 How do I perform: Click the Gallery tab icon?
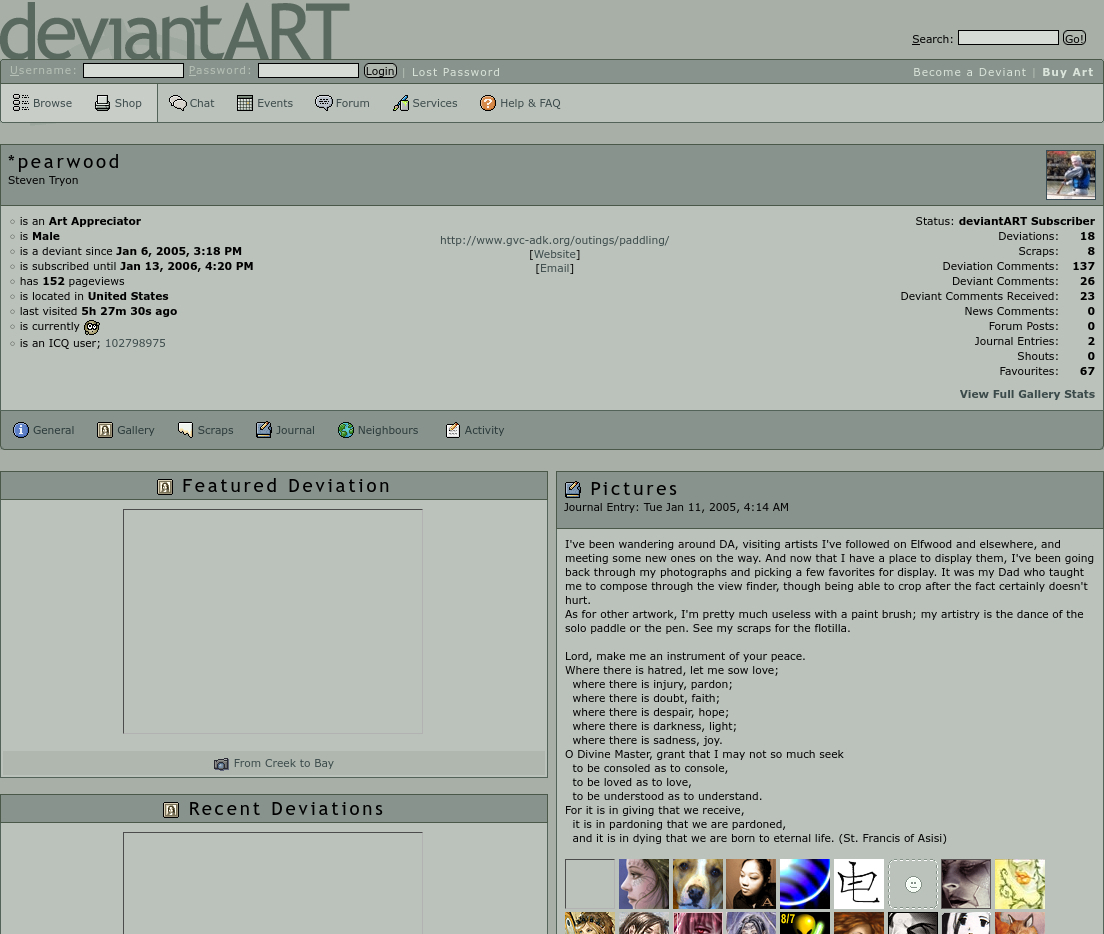[105, 429]
